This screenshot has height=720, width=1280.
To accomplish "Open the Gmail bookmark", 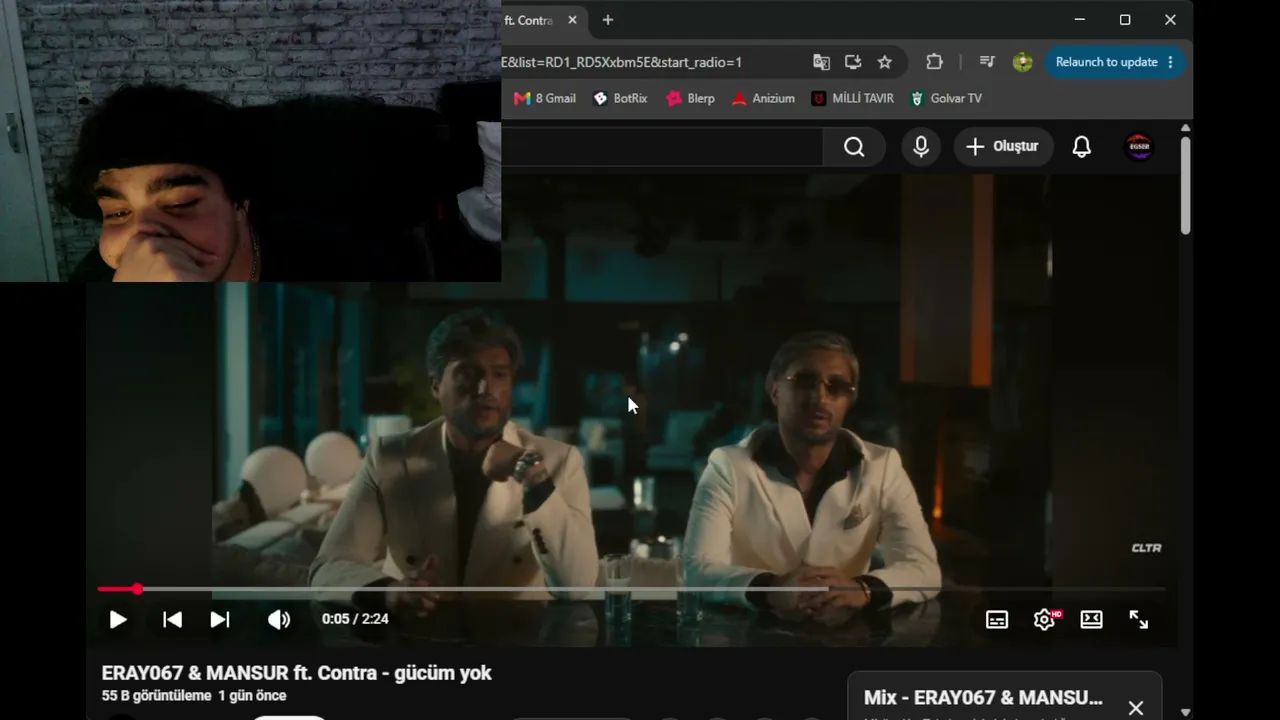I will point(545,98).
